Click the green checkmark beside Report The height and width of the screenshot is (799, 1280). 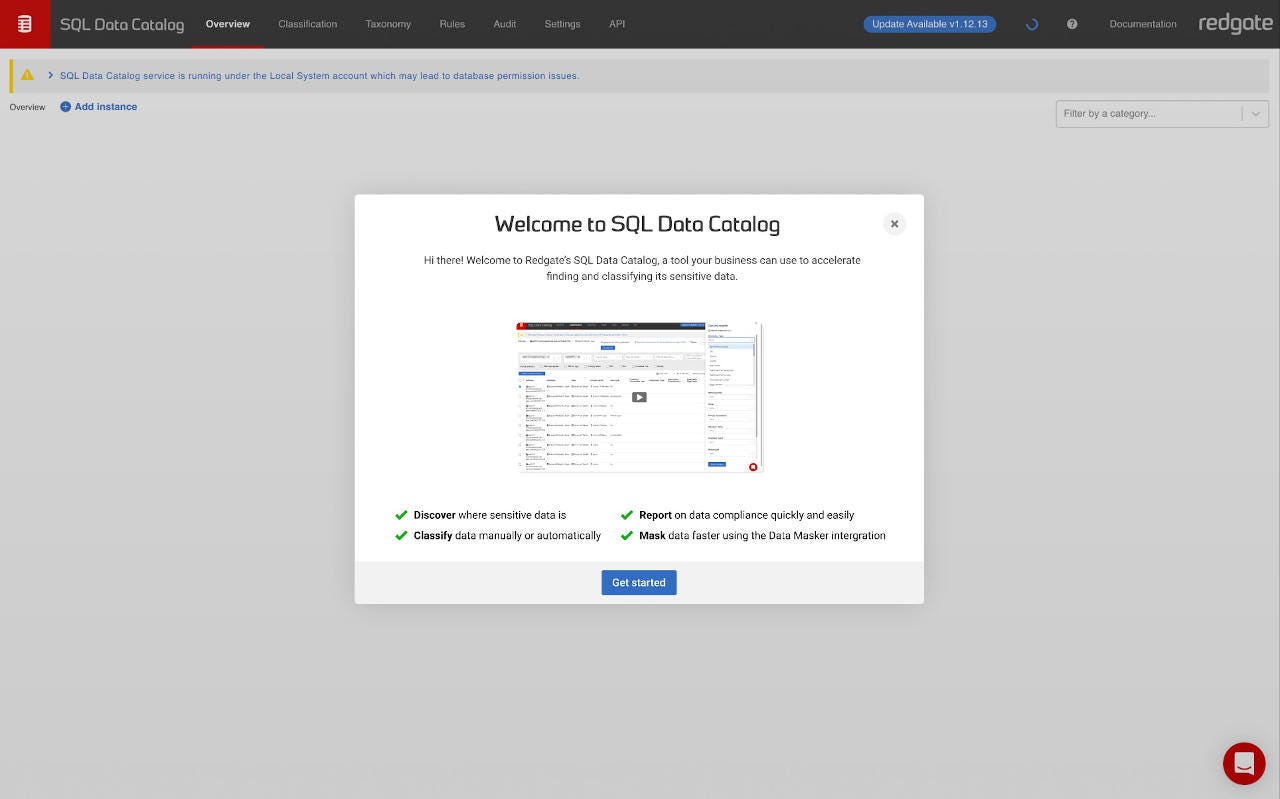tap(627, 515)
